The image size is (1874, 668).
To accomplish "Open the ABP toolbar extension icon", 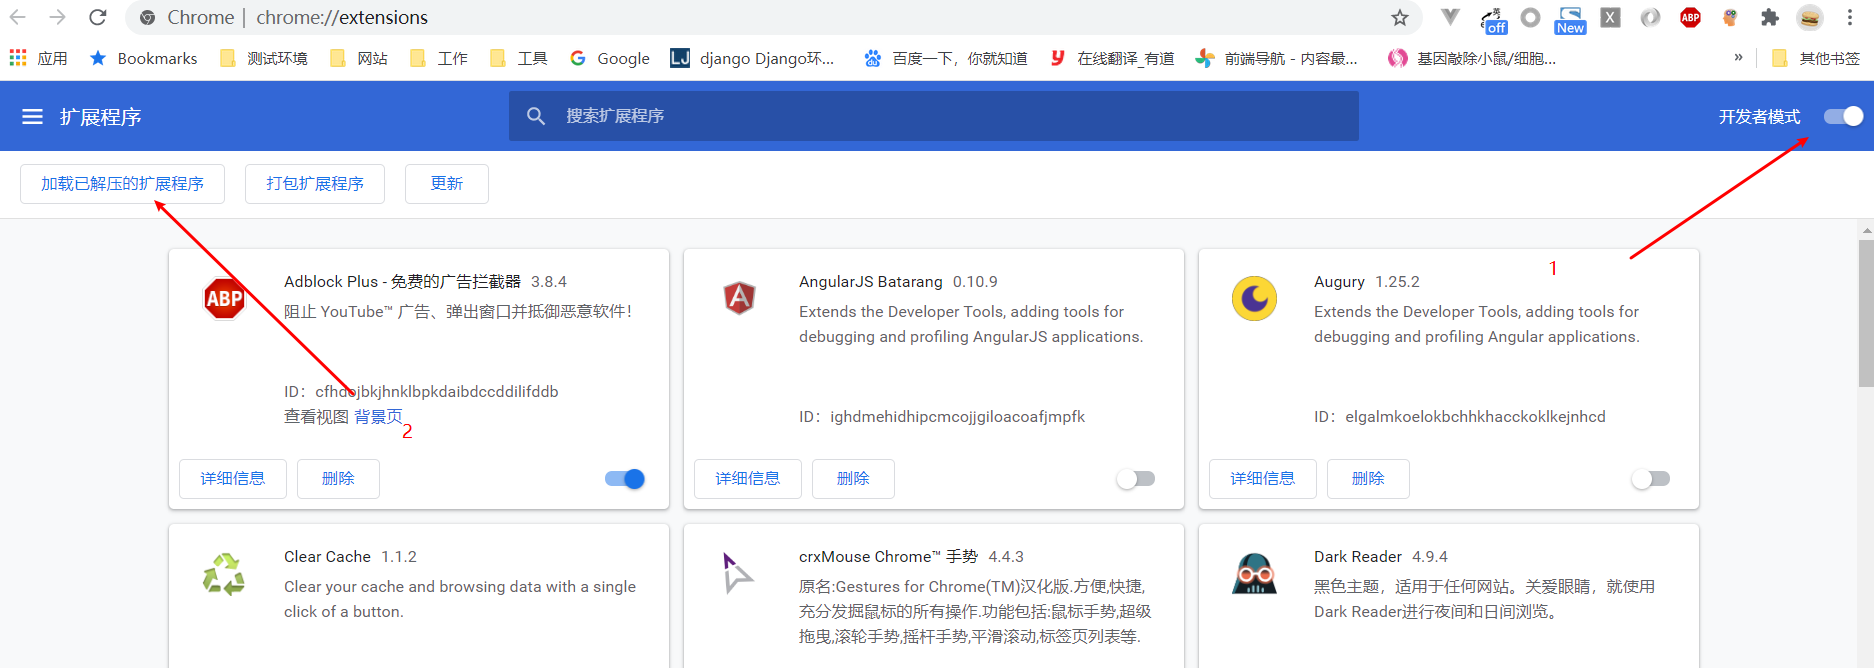I will click(1690, 17).
